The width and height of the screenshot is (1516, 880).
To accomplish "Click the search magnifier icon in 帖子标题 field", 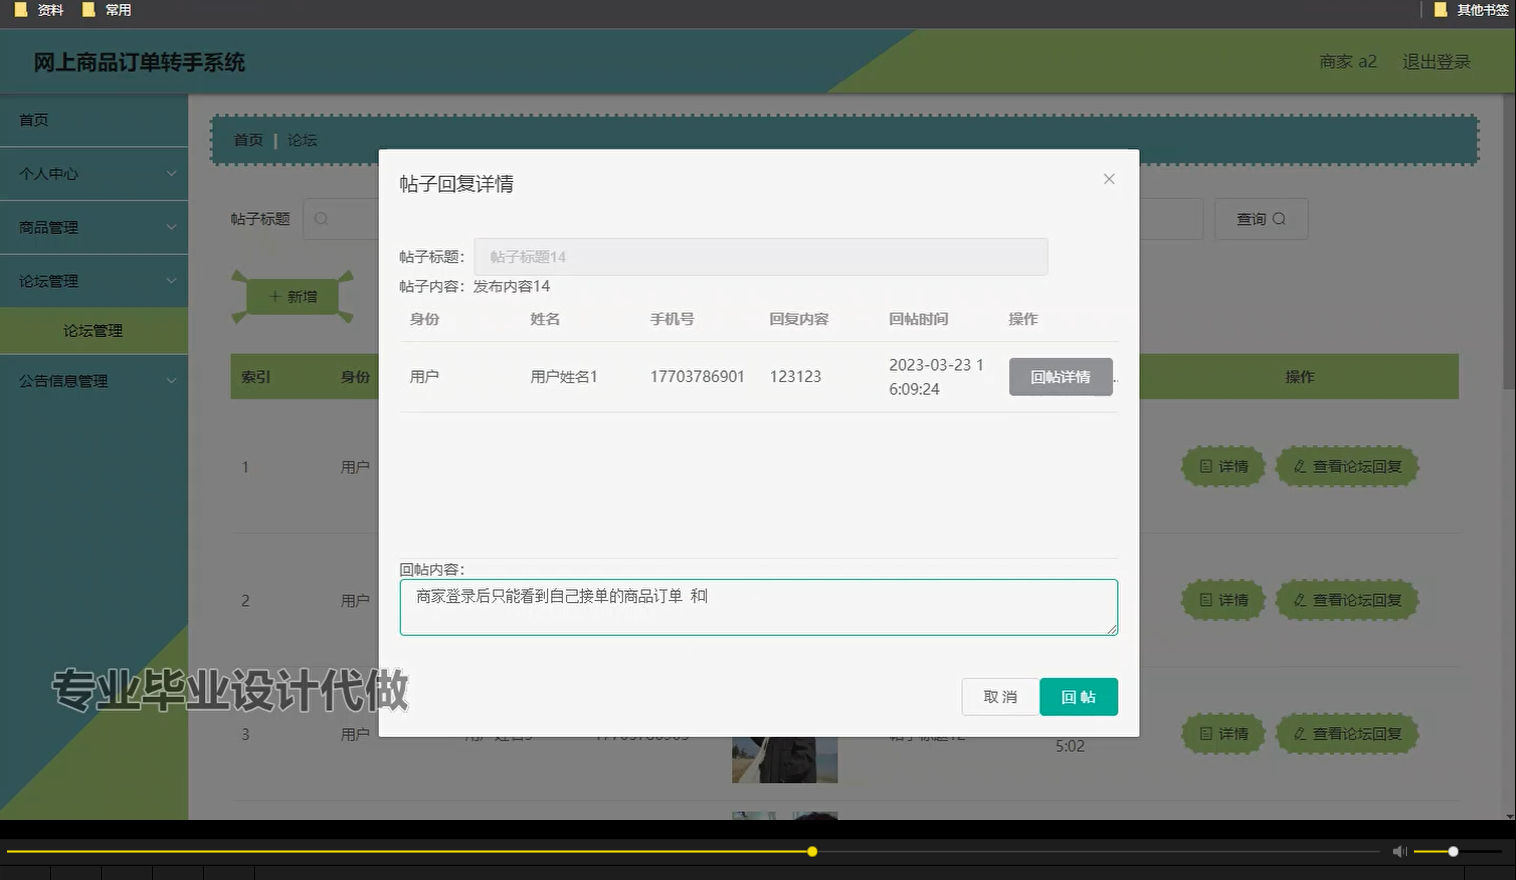I will pyautogui.click(x=319, y=218).
